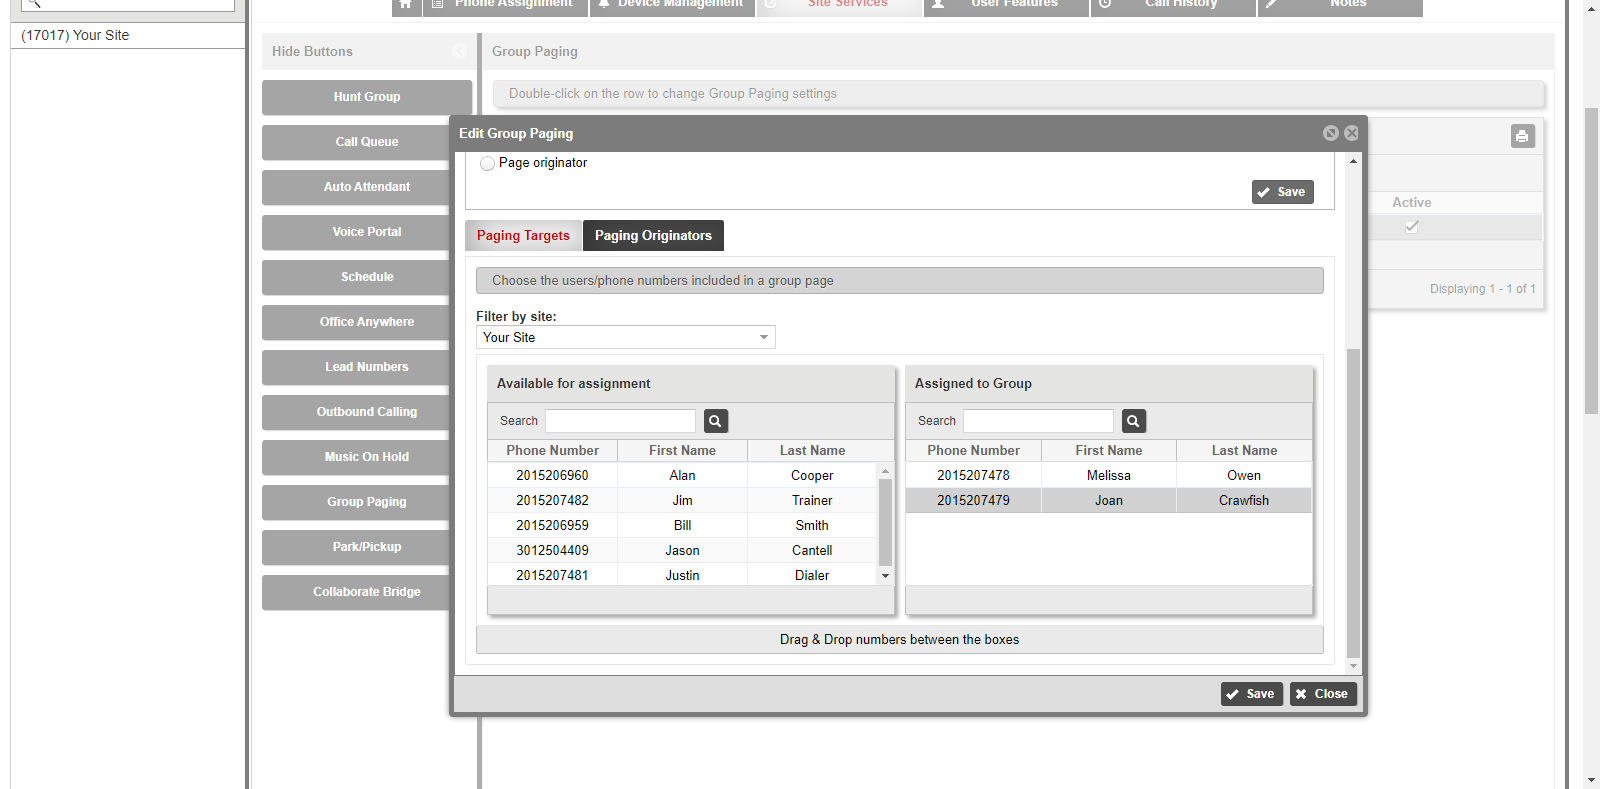This screenshot has width=1600, height=789.
Task: Click the Close button in the dialog footer
Action: pos(1323,694)
